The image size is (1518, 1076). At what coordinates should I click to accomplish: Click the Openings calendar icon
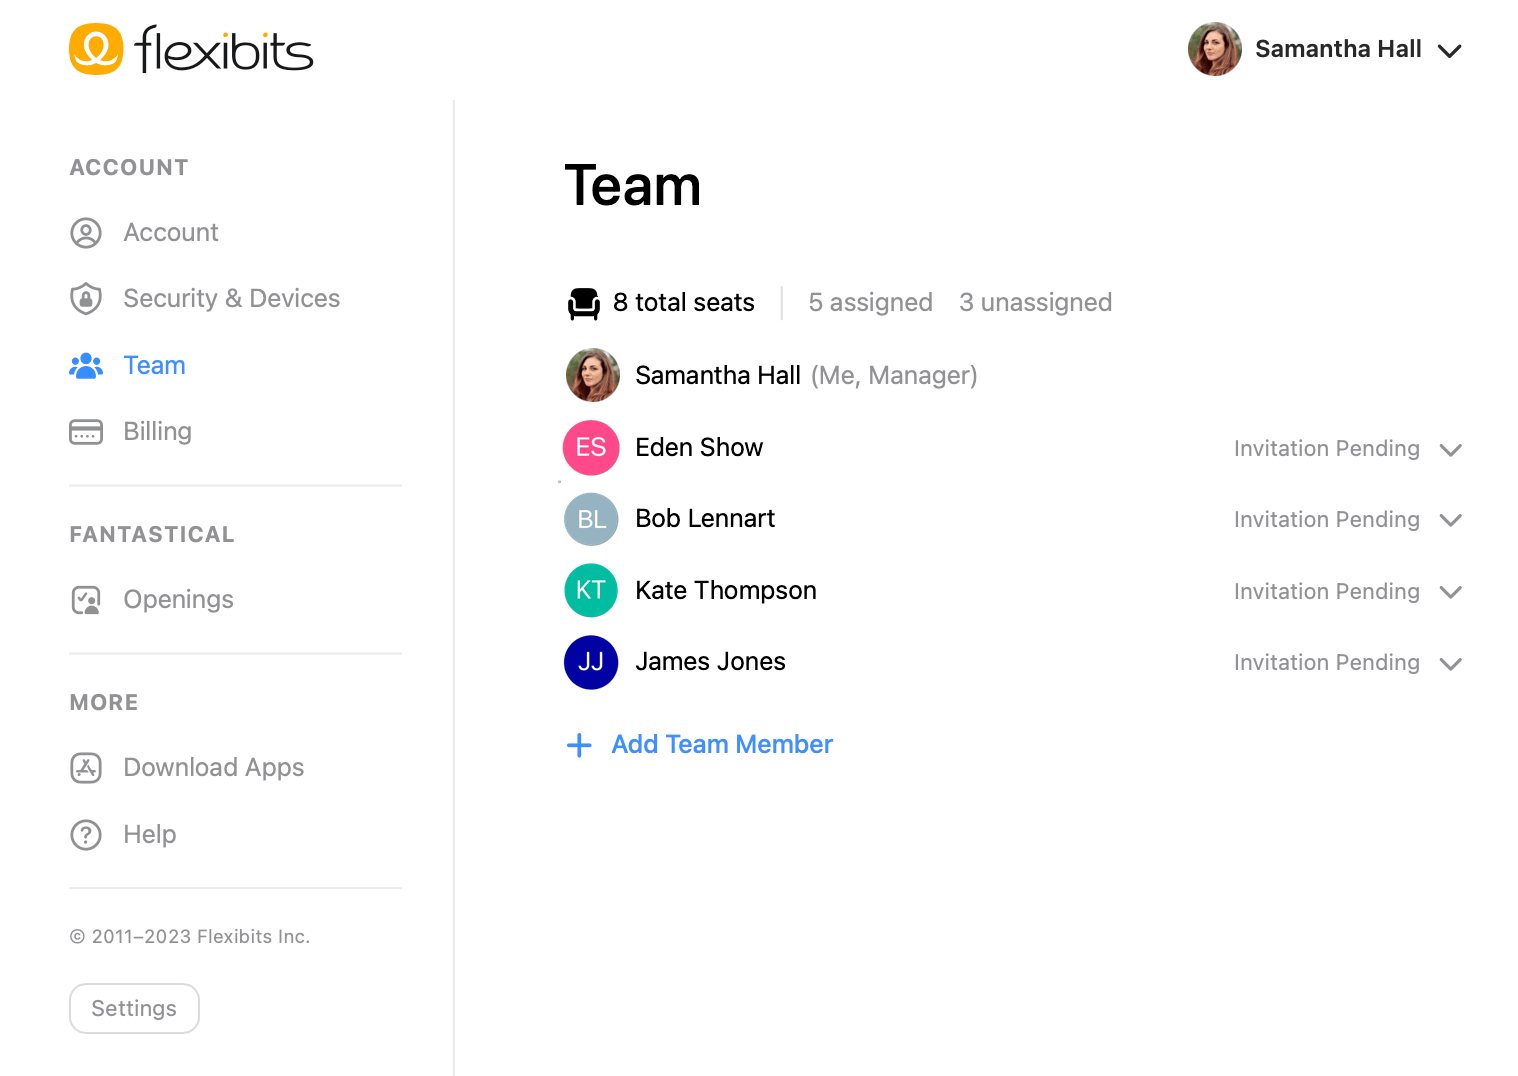click(86, 600)
